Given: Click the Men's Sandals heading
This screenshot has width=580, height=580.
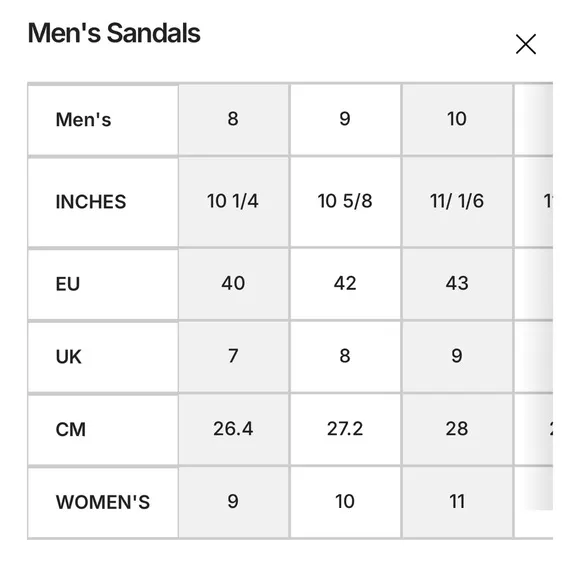Looking at the screenshot, I should pos(114,33).
